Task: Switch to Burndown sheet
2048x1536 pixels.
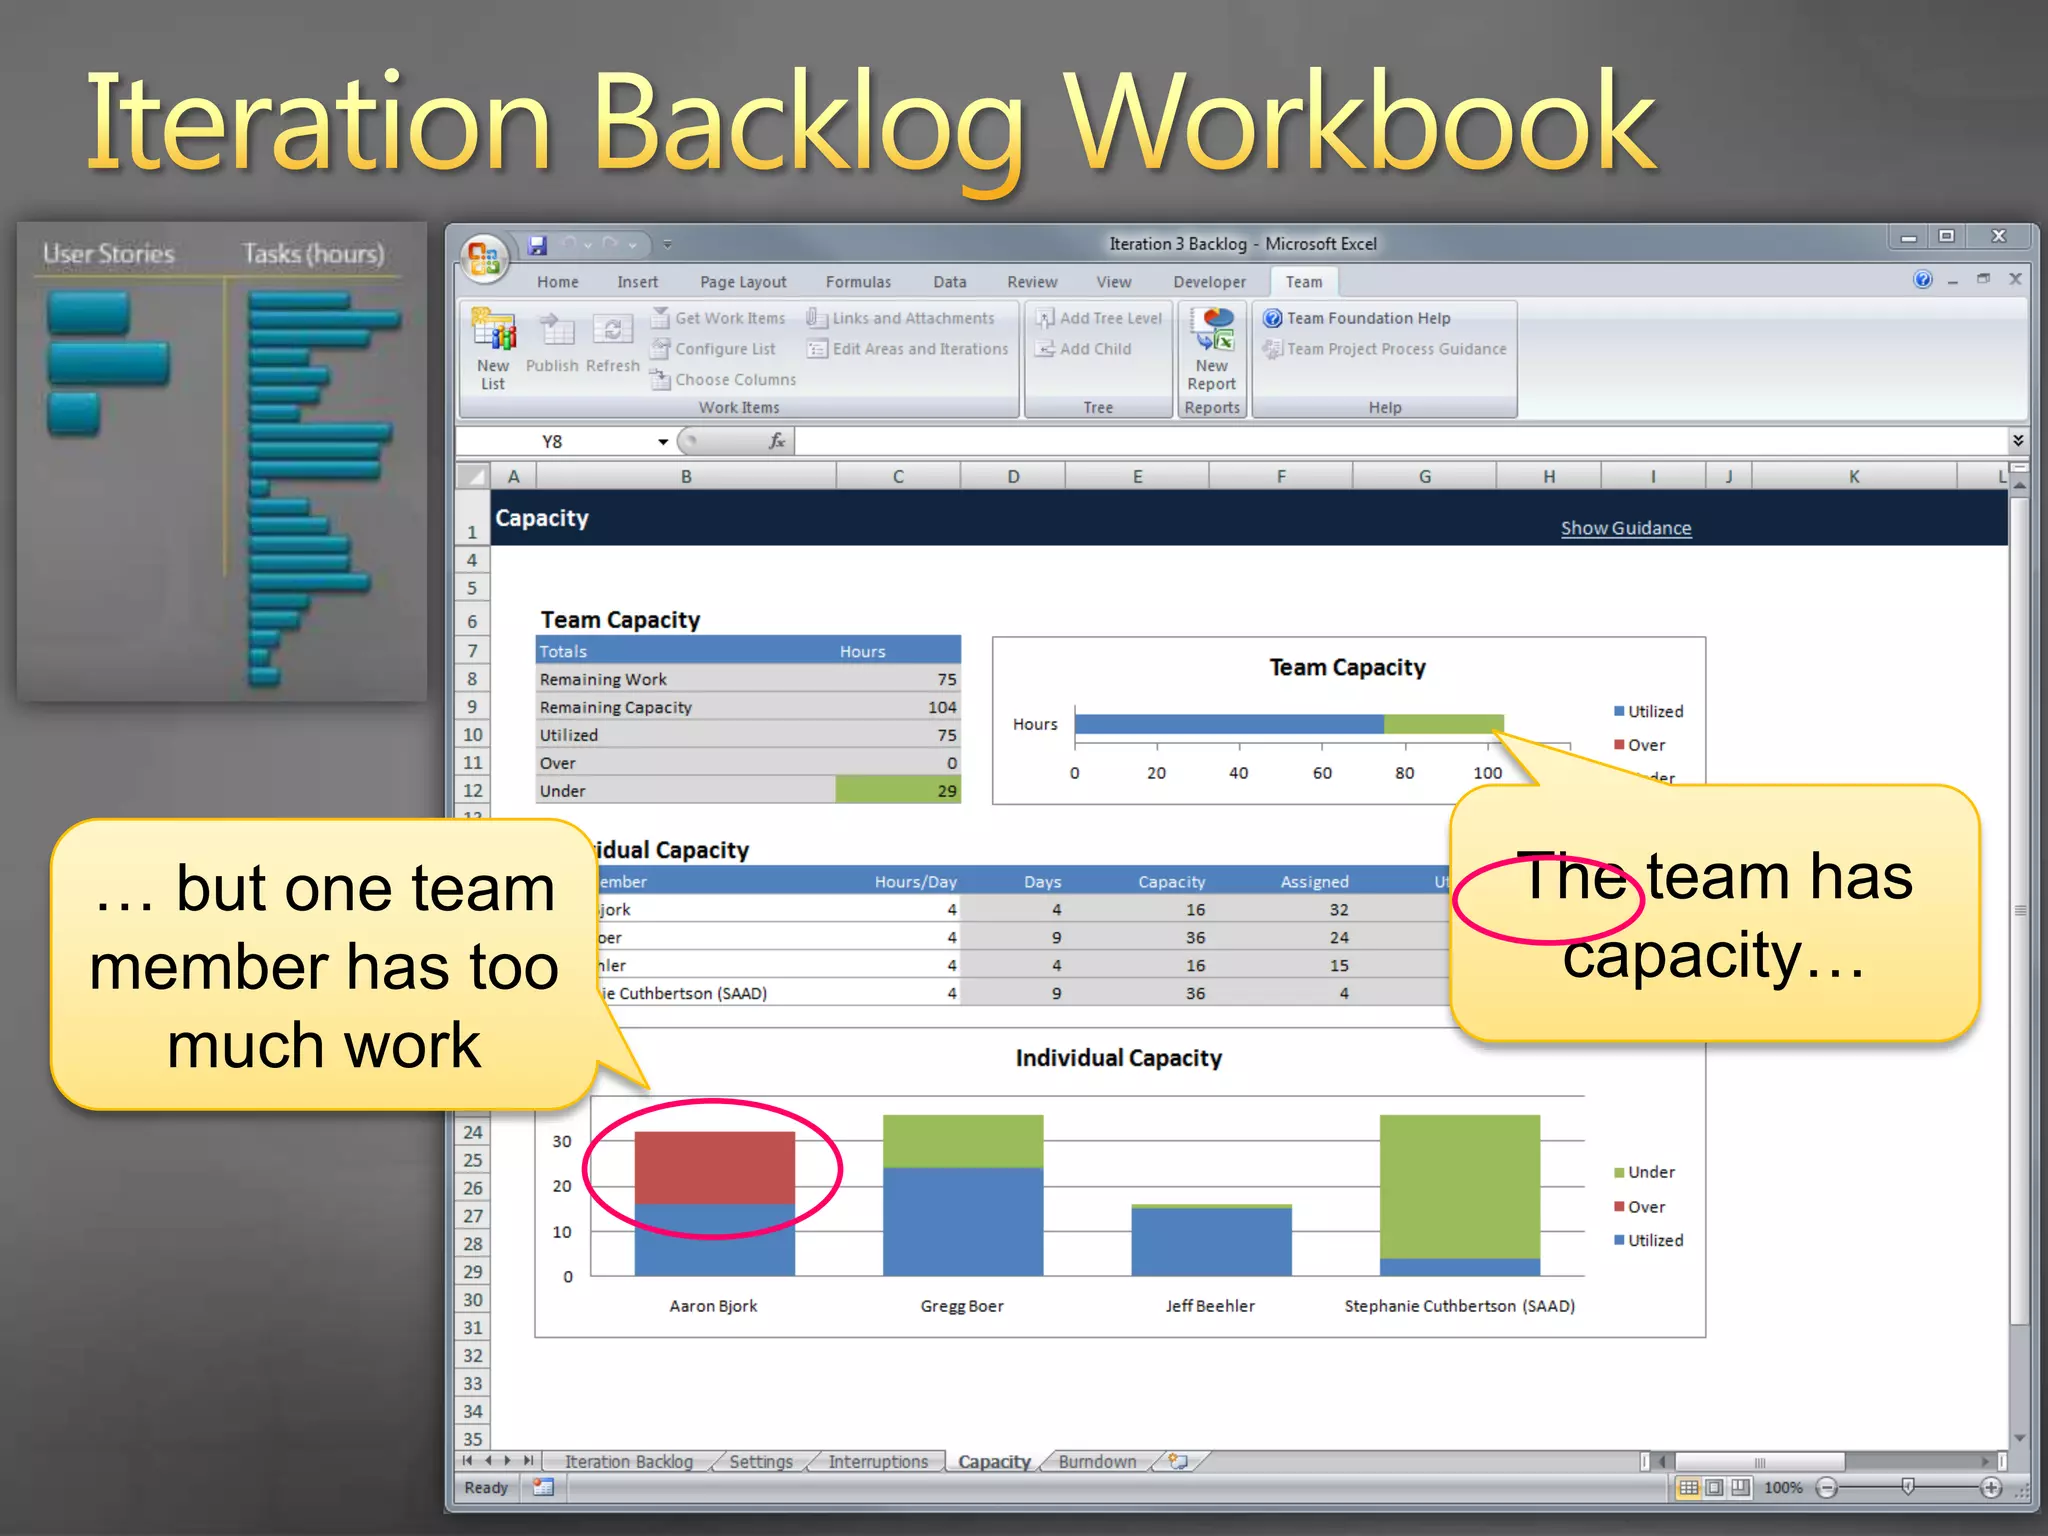Action: point(1097,1462)
